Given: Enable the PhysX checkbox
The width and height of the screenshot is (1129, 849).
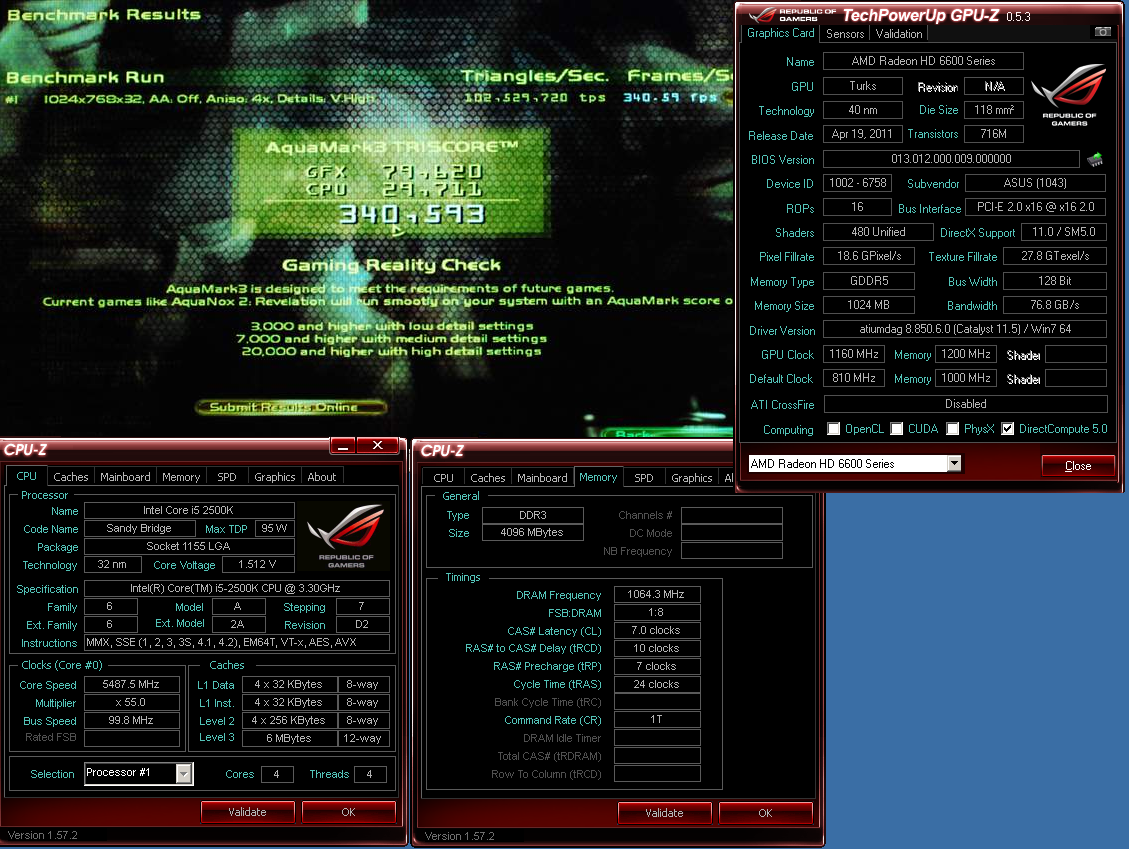Looking at the screenshot, I should (953, 429).
